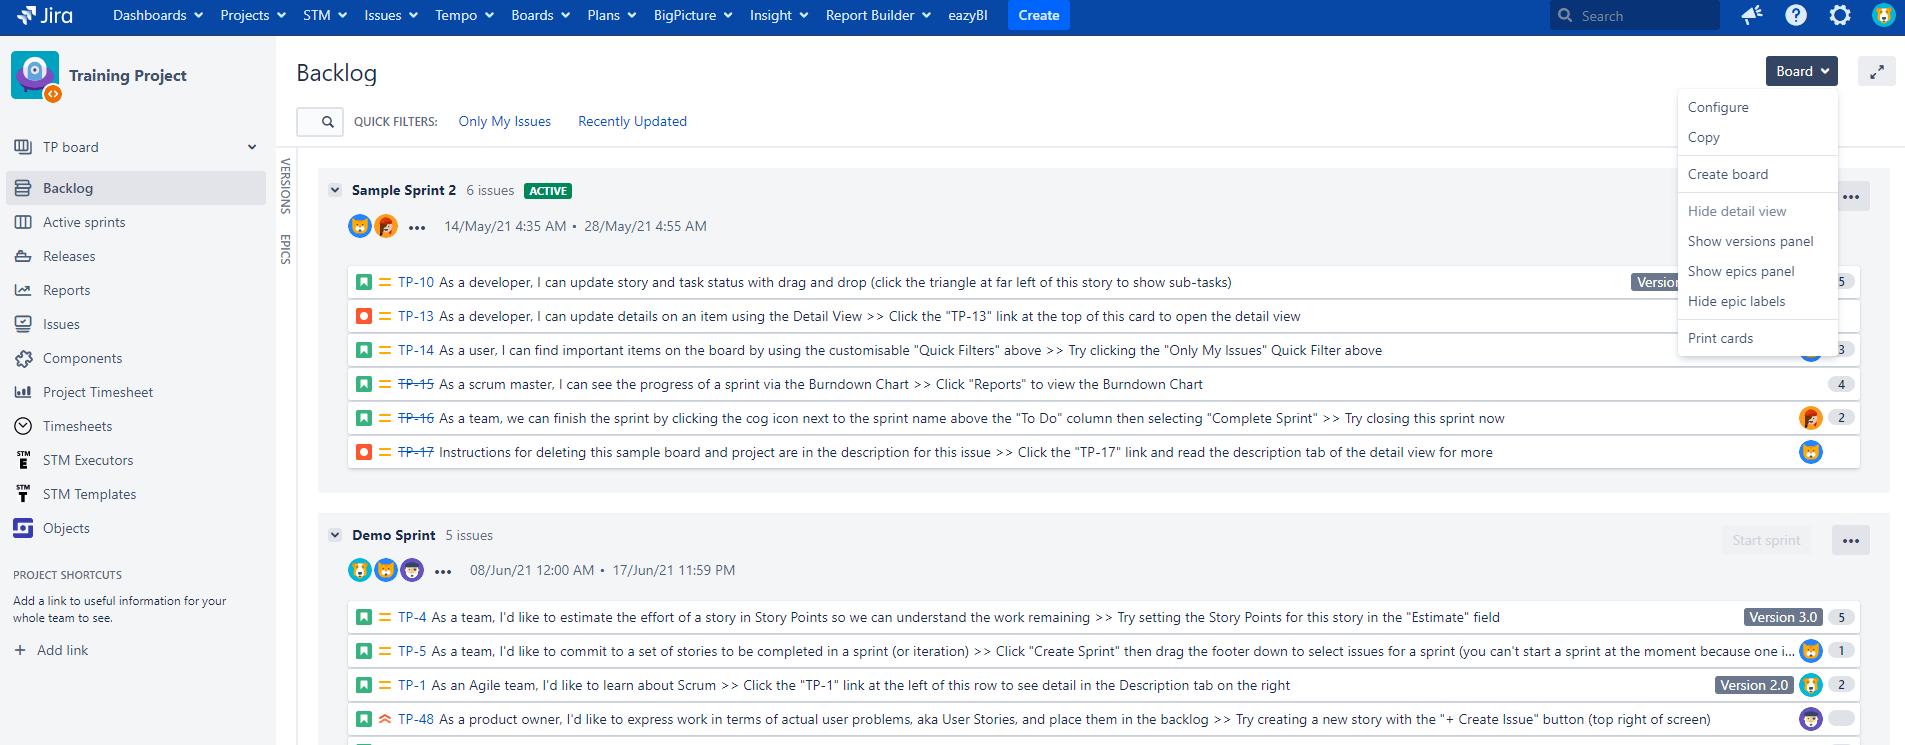Toggle the Only My Issues quick filter

(x=504, y=122)
